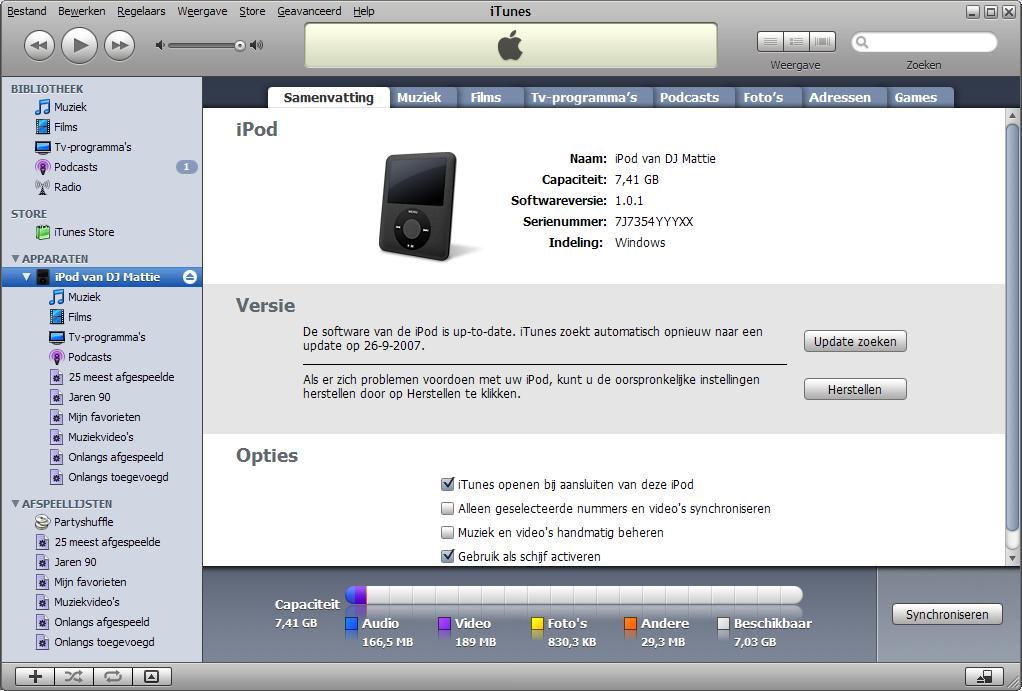1022x691 pixels.
Task: Click the Previous track rewind button
Action: coord(39,46)
